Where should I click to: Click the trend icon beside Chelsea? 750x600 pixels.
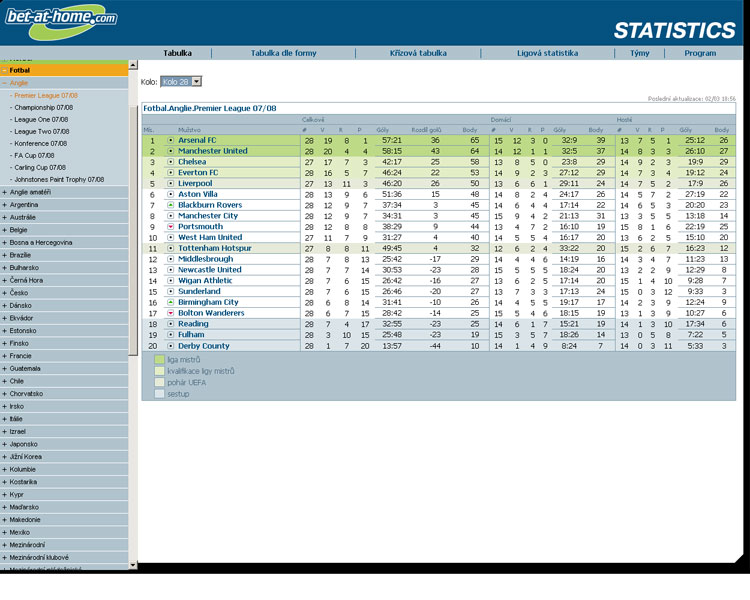pos(171,162)
